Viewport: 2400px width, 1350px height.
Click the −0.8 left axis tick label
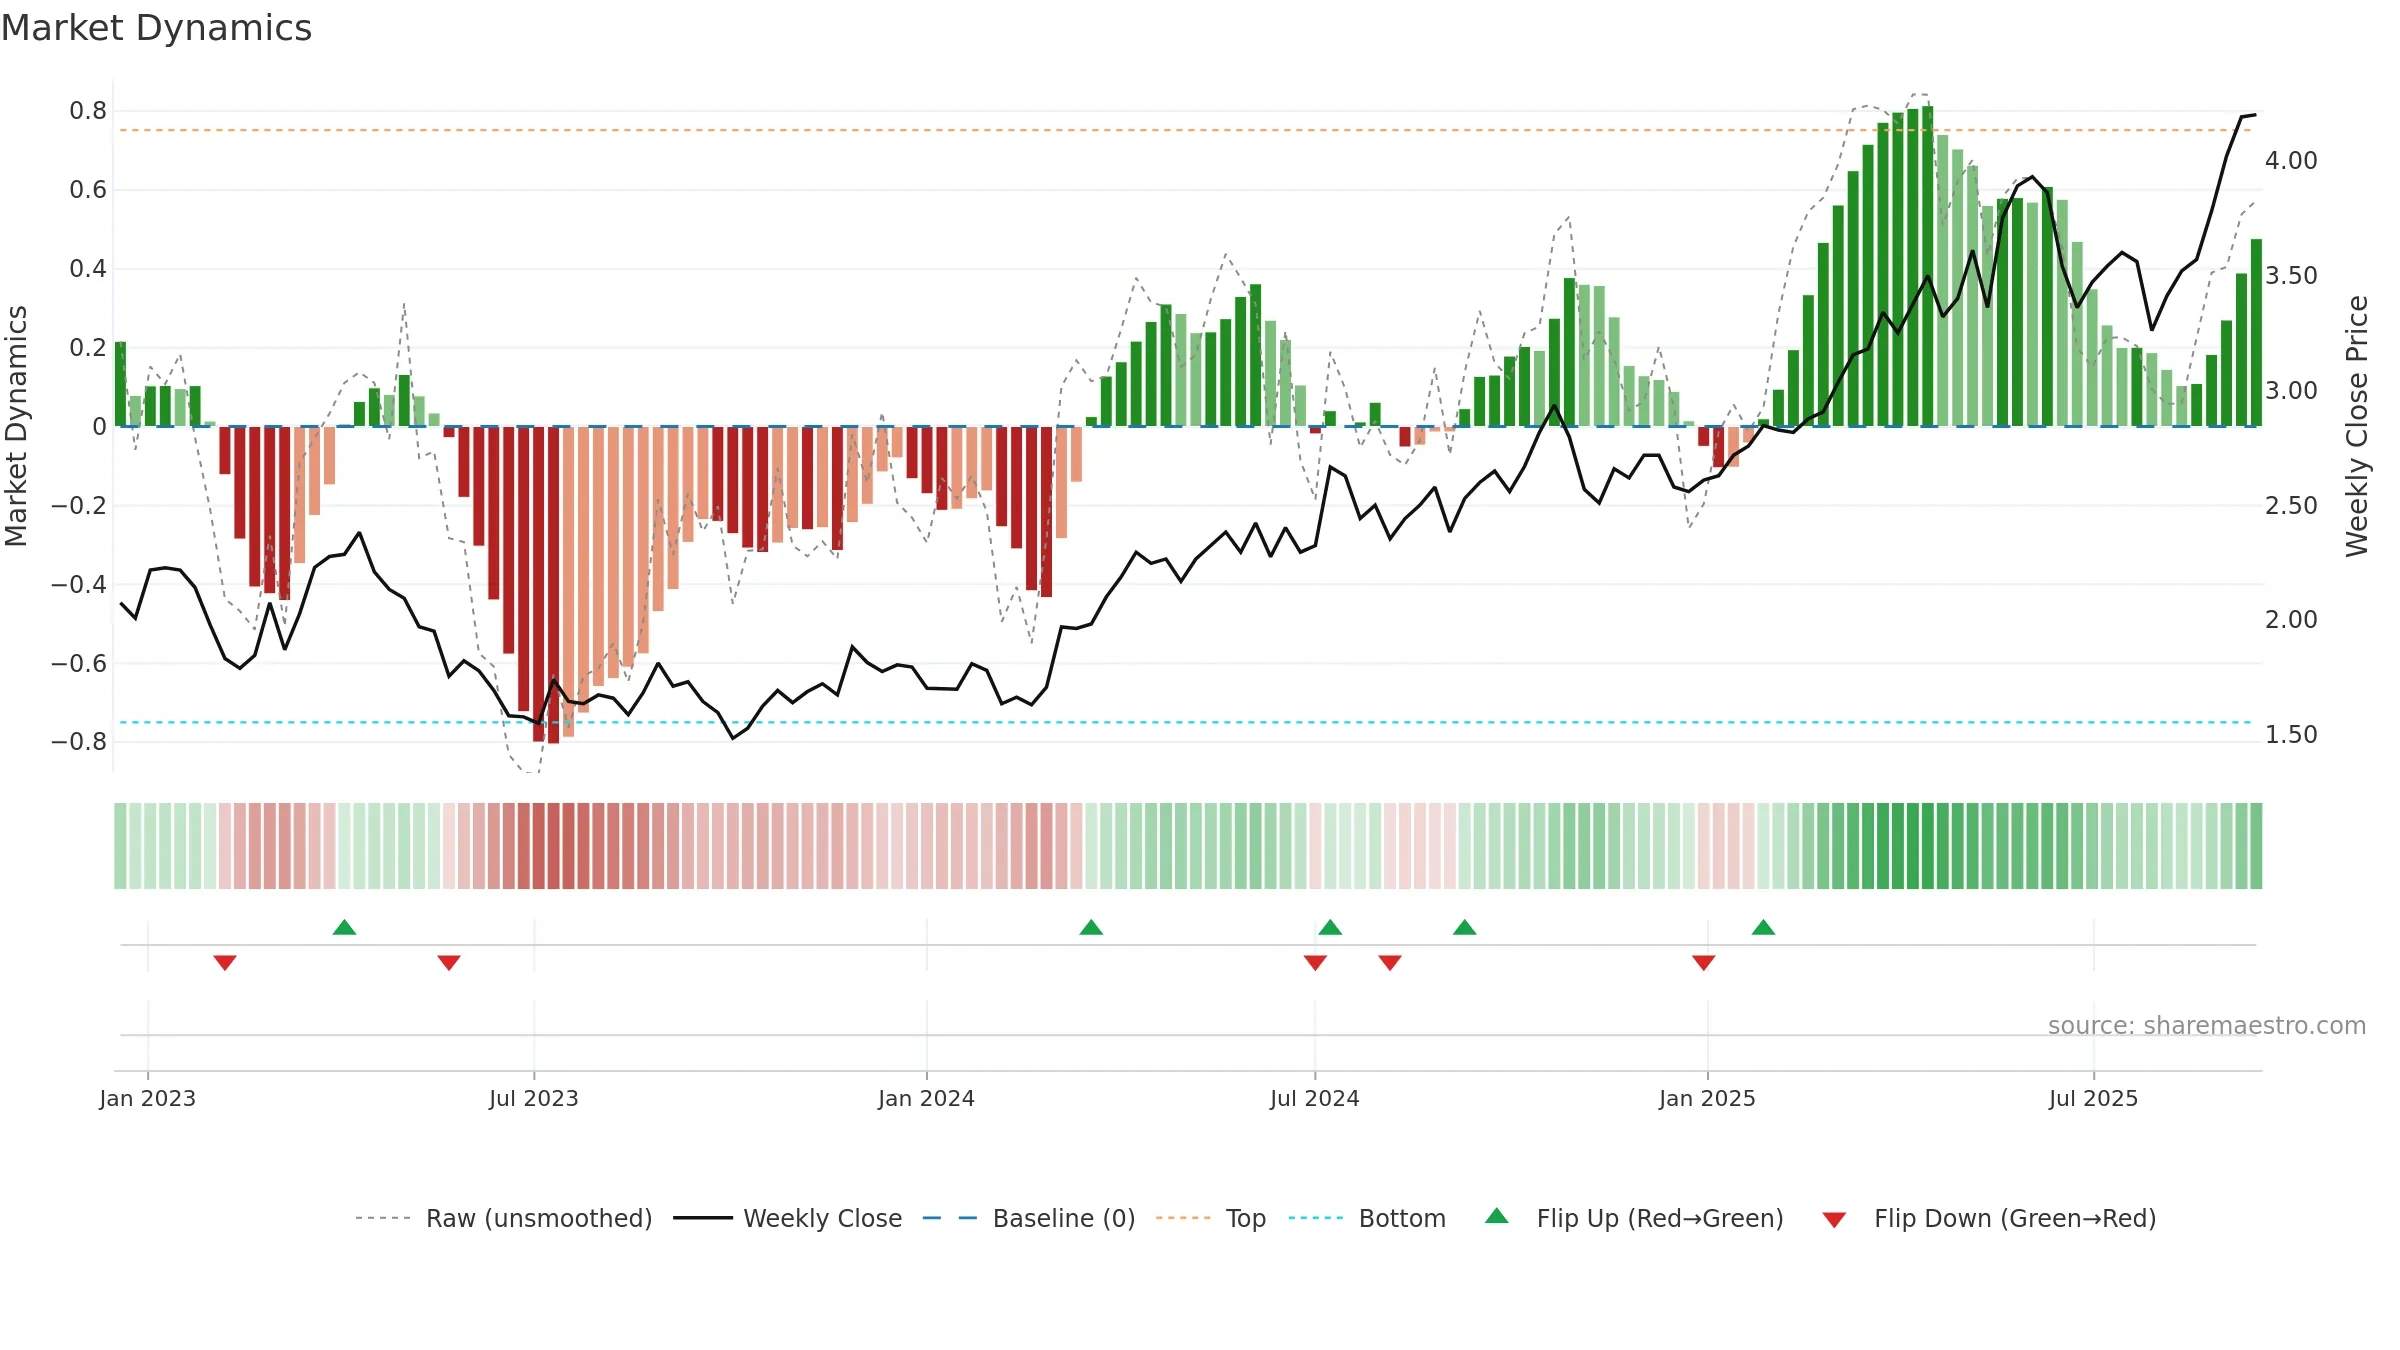[x=79, y=742]
